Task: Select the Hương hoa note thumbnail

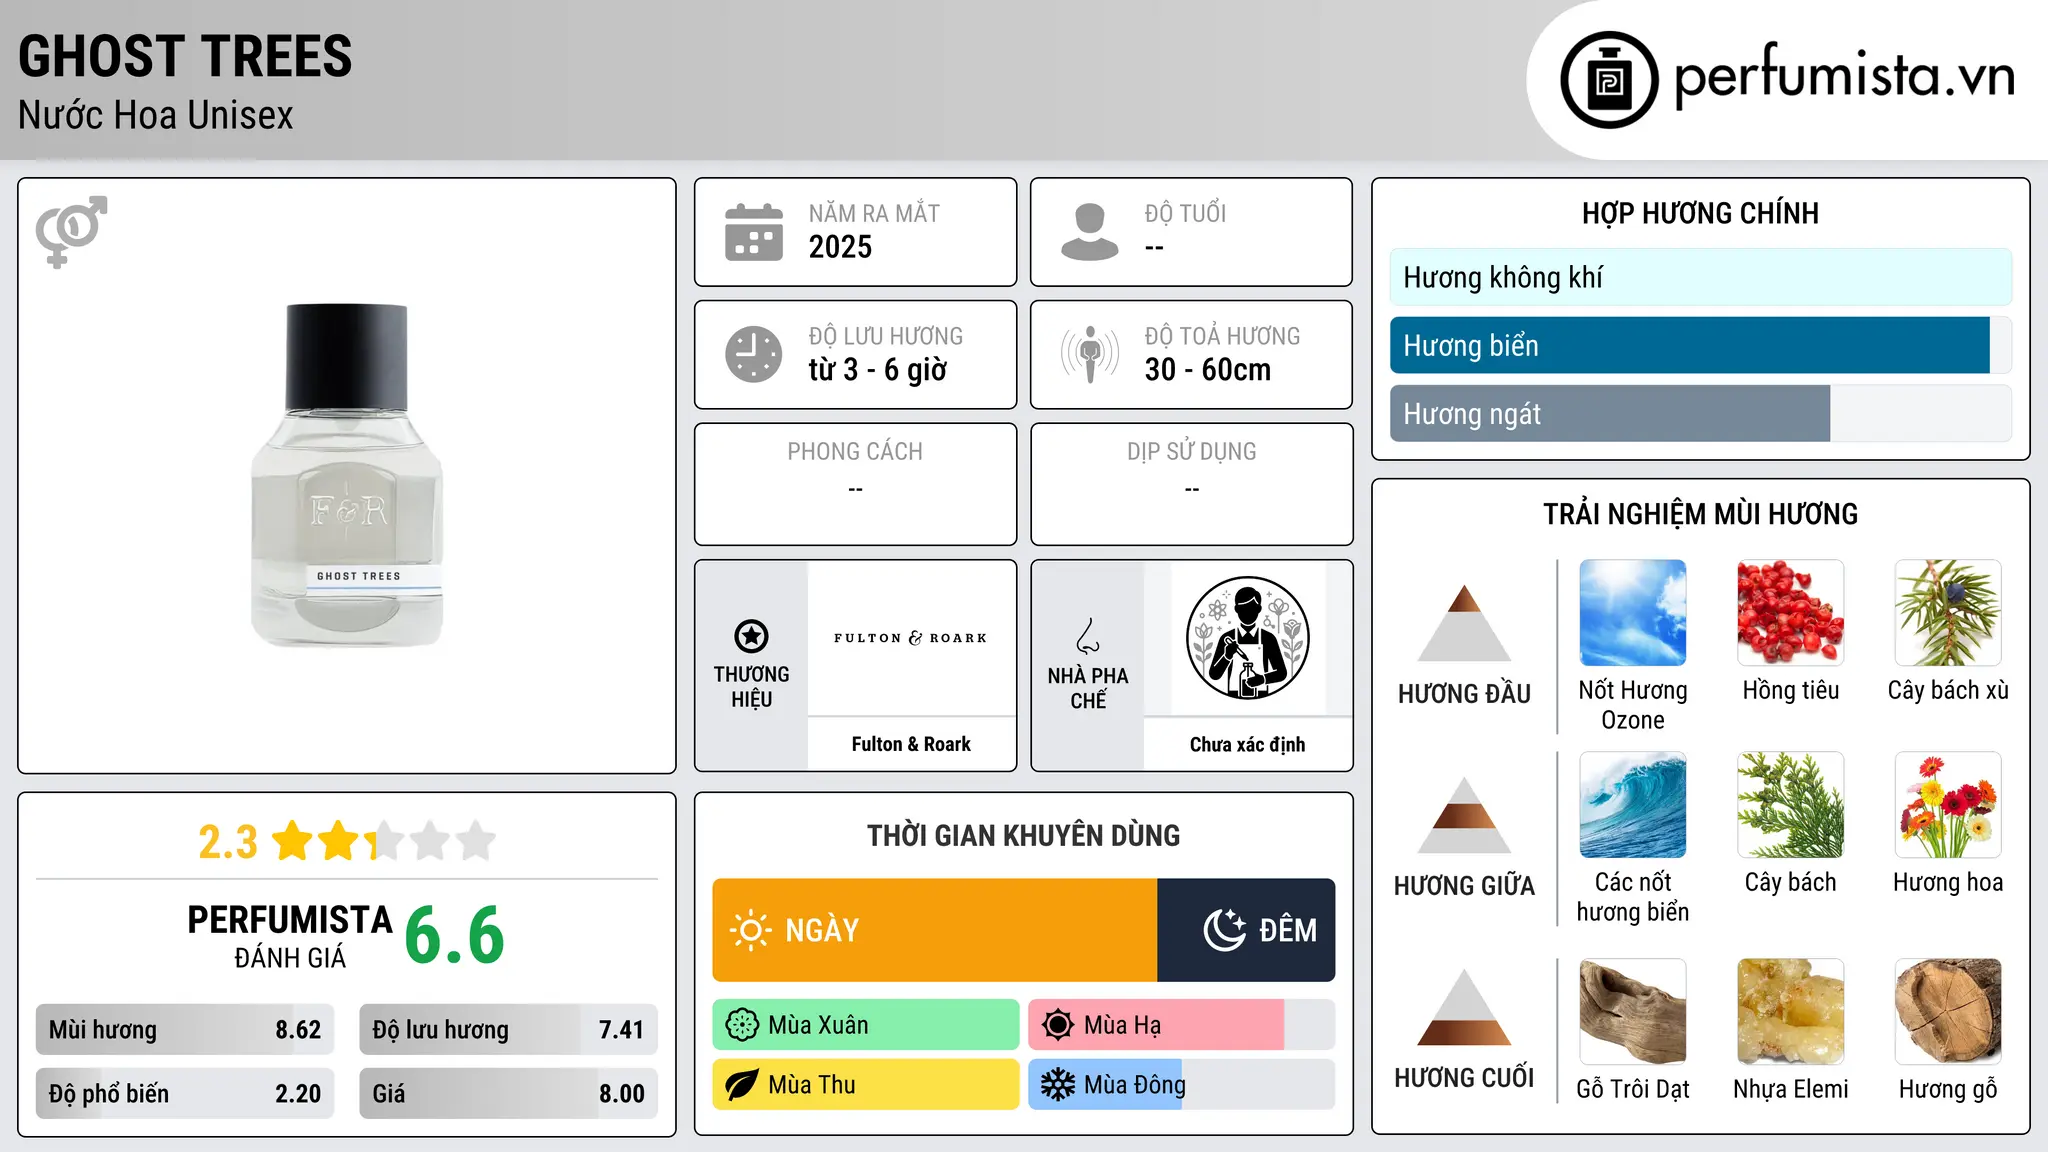Action: [x=1948, y=805]
